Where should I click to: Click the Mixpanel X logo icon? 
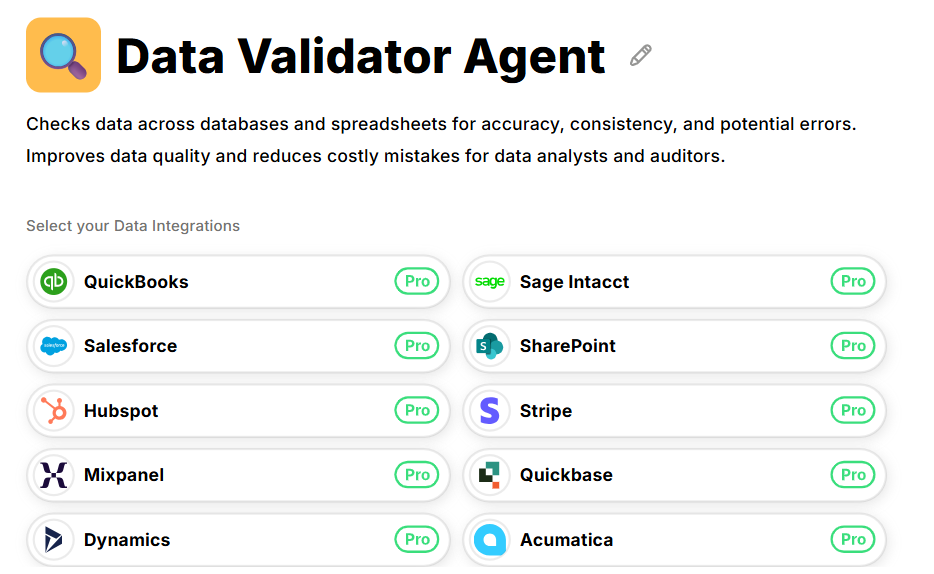[x=54, y=475]
